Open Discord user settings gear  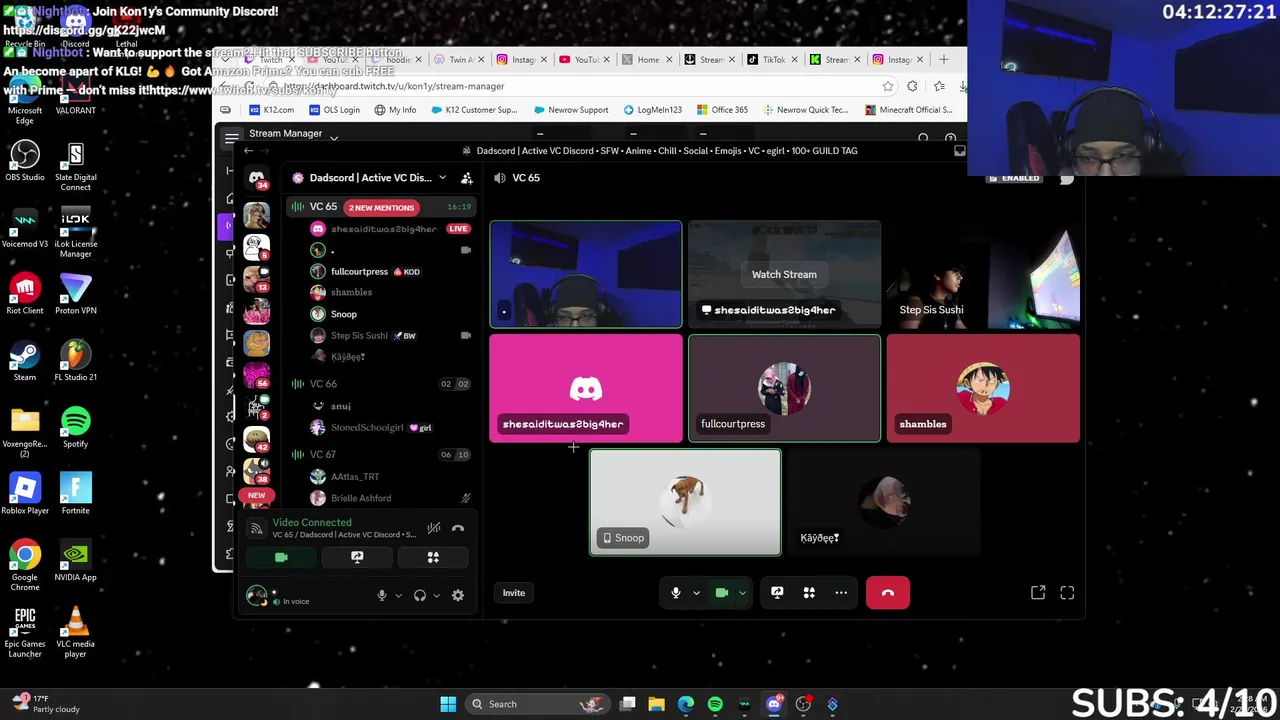[458, 595]
